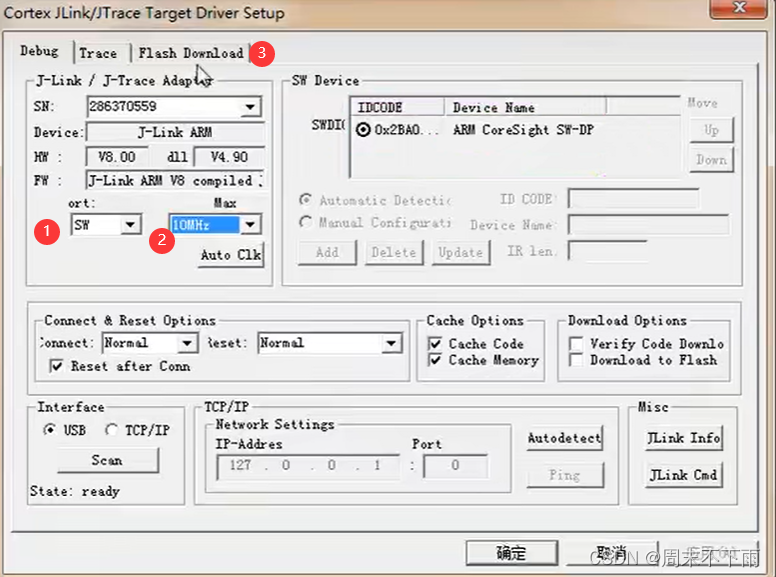Click the red circle marker numbered 2
The height and width of the screenshot is (577, 776).
click(x=161, y=240)
